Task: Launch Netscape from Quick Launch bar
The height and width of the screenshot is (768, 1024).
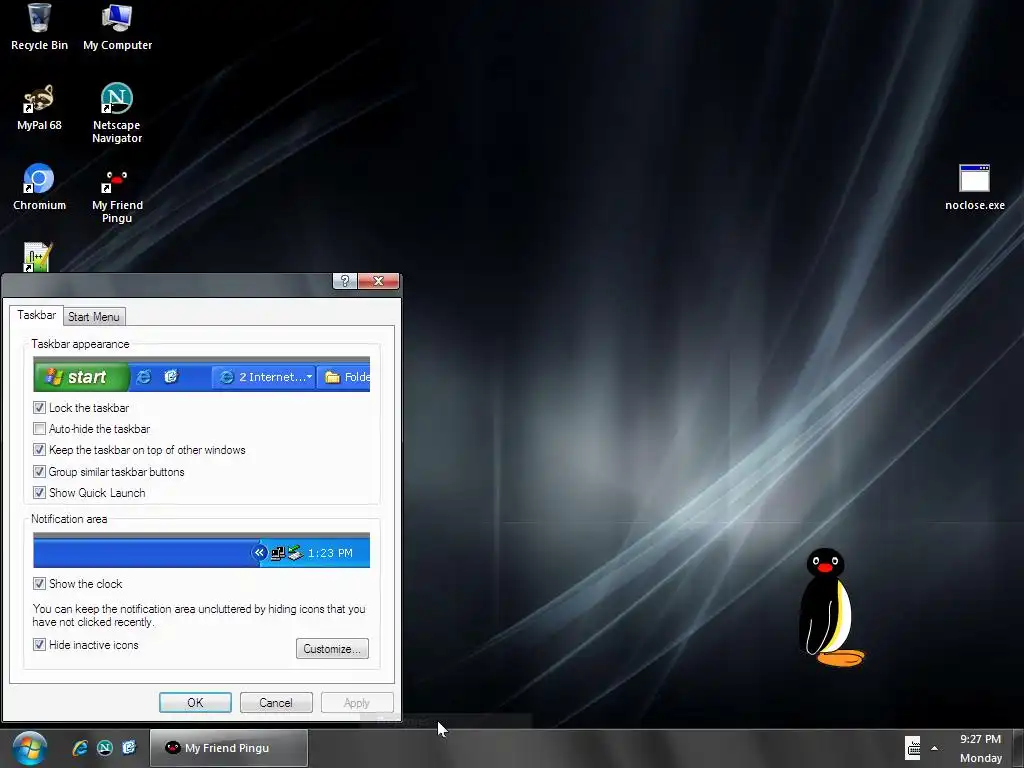Action: [x=104, y=748]
